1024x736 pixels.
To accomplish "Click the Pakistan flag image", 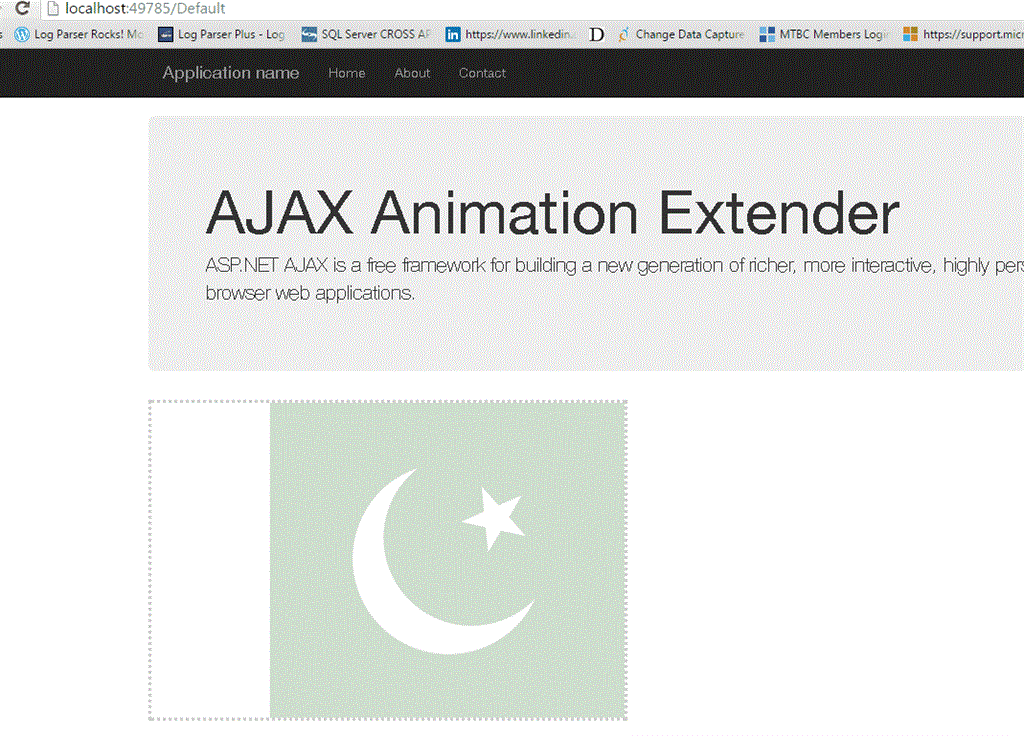I will click(x=388, y=560).
